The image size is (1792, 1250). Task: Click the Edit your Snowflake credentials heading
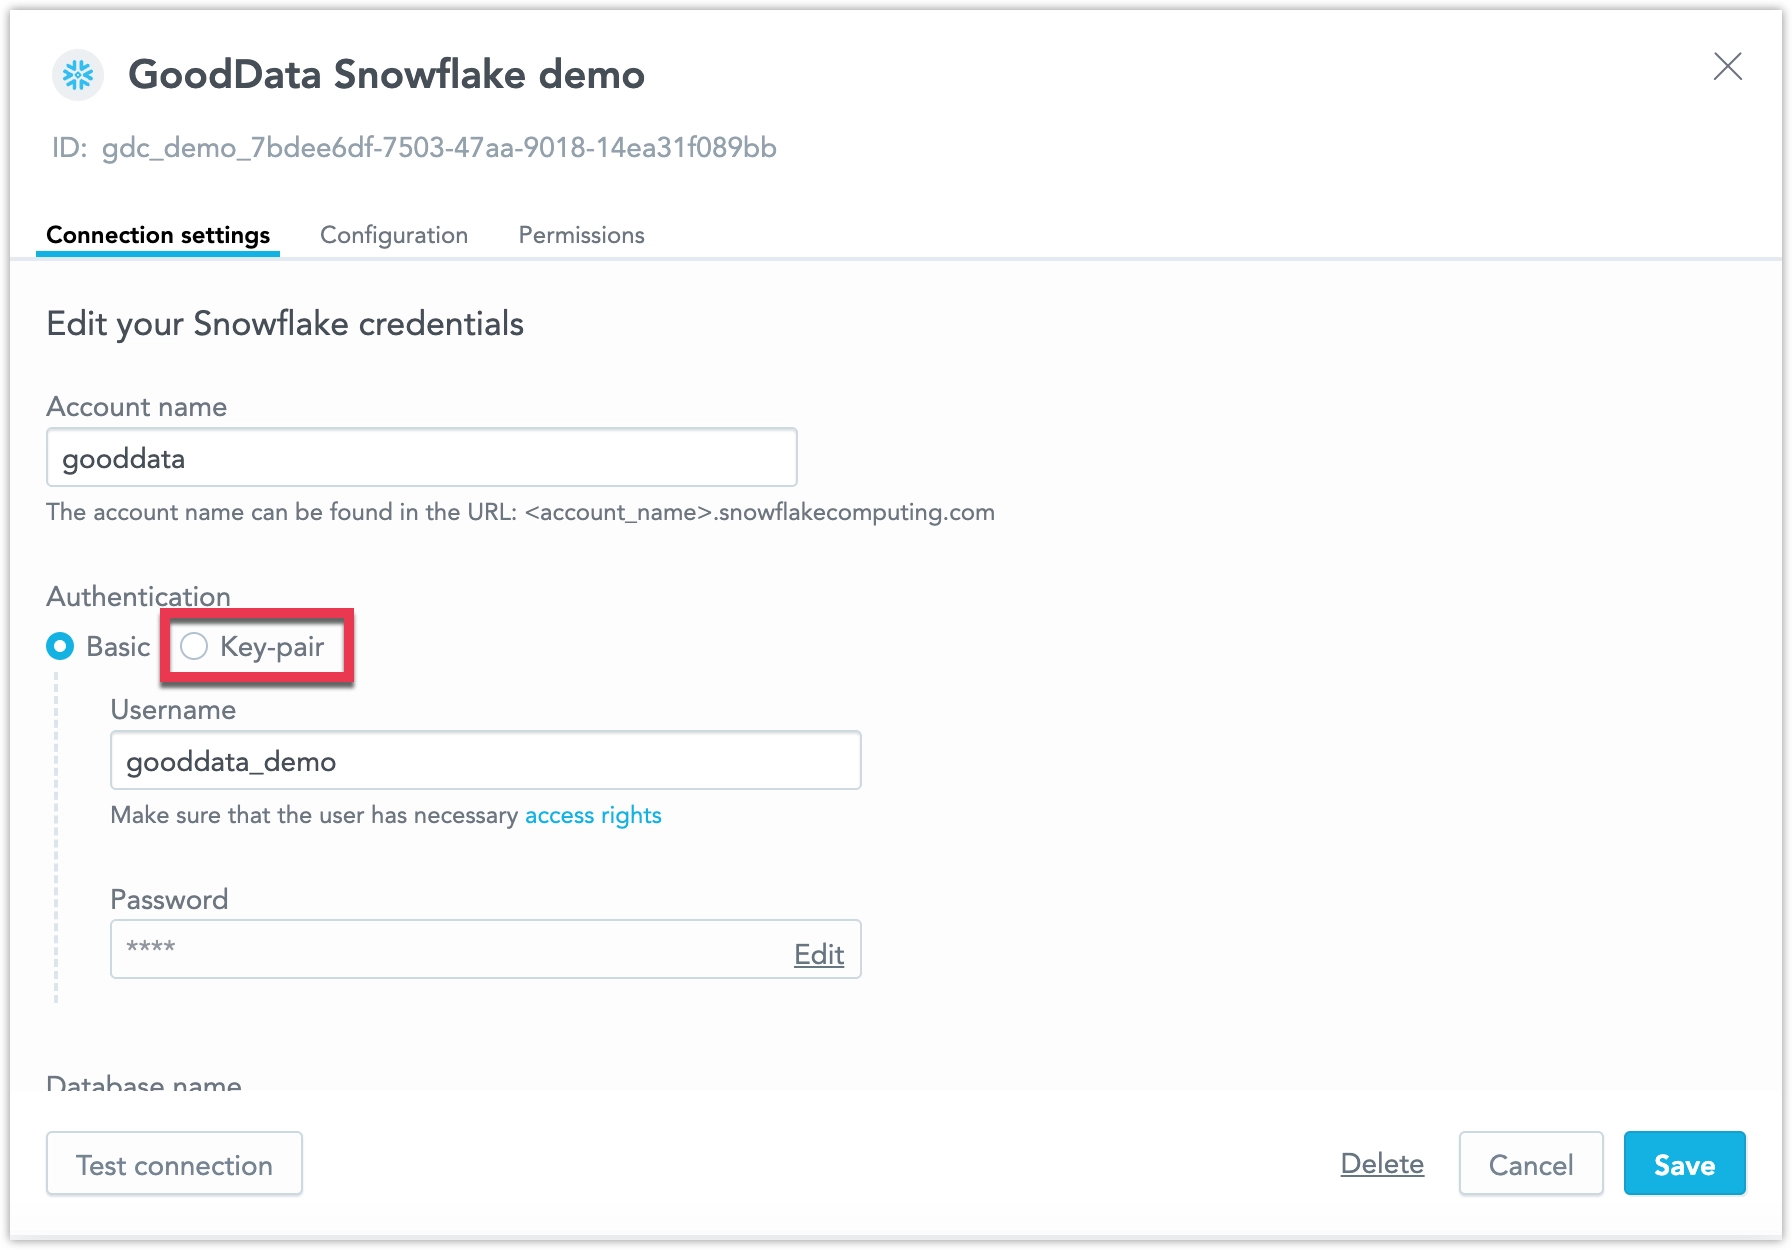(284, 323)
